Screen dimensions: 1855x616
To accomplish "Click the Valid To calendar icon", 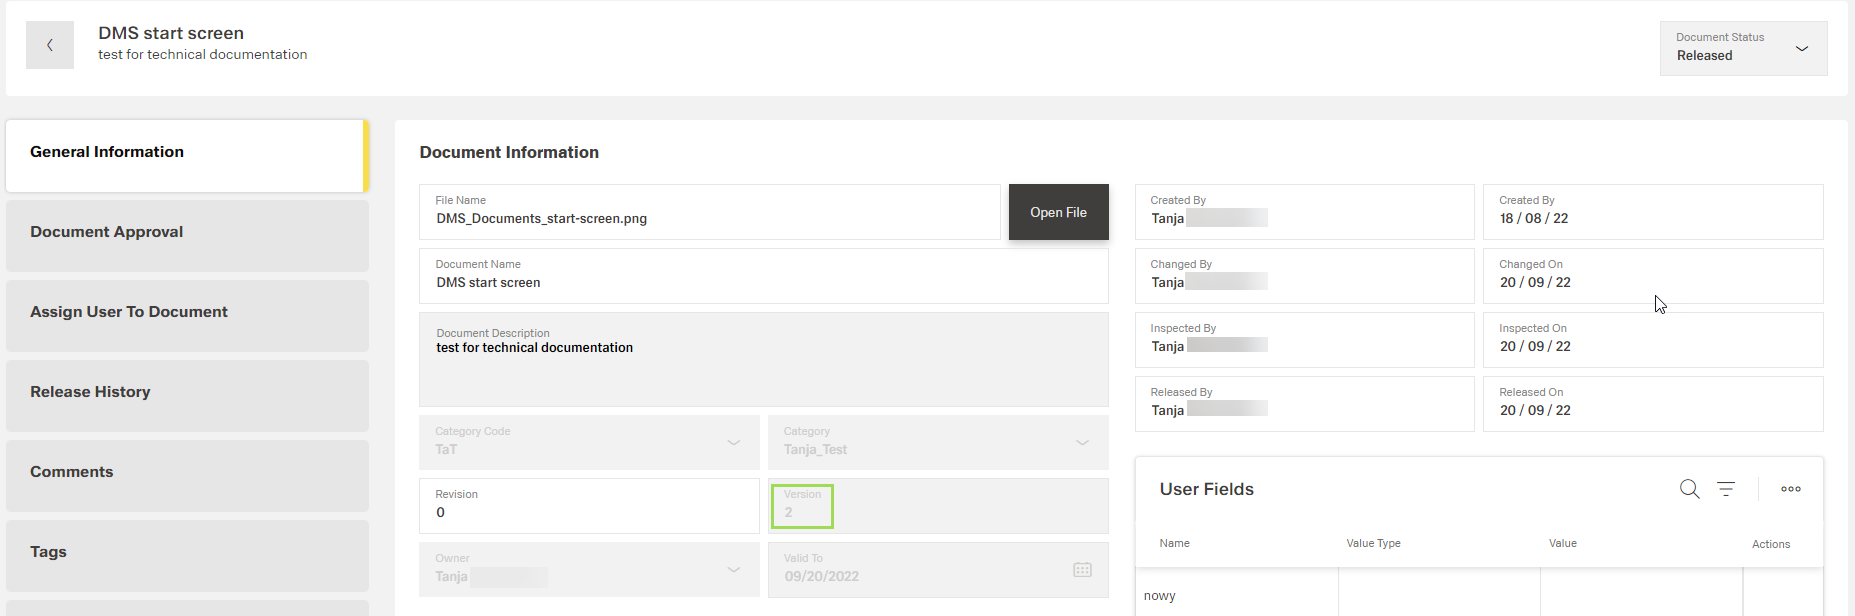I will [1082, 570].
